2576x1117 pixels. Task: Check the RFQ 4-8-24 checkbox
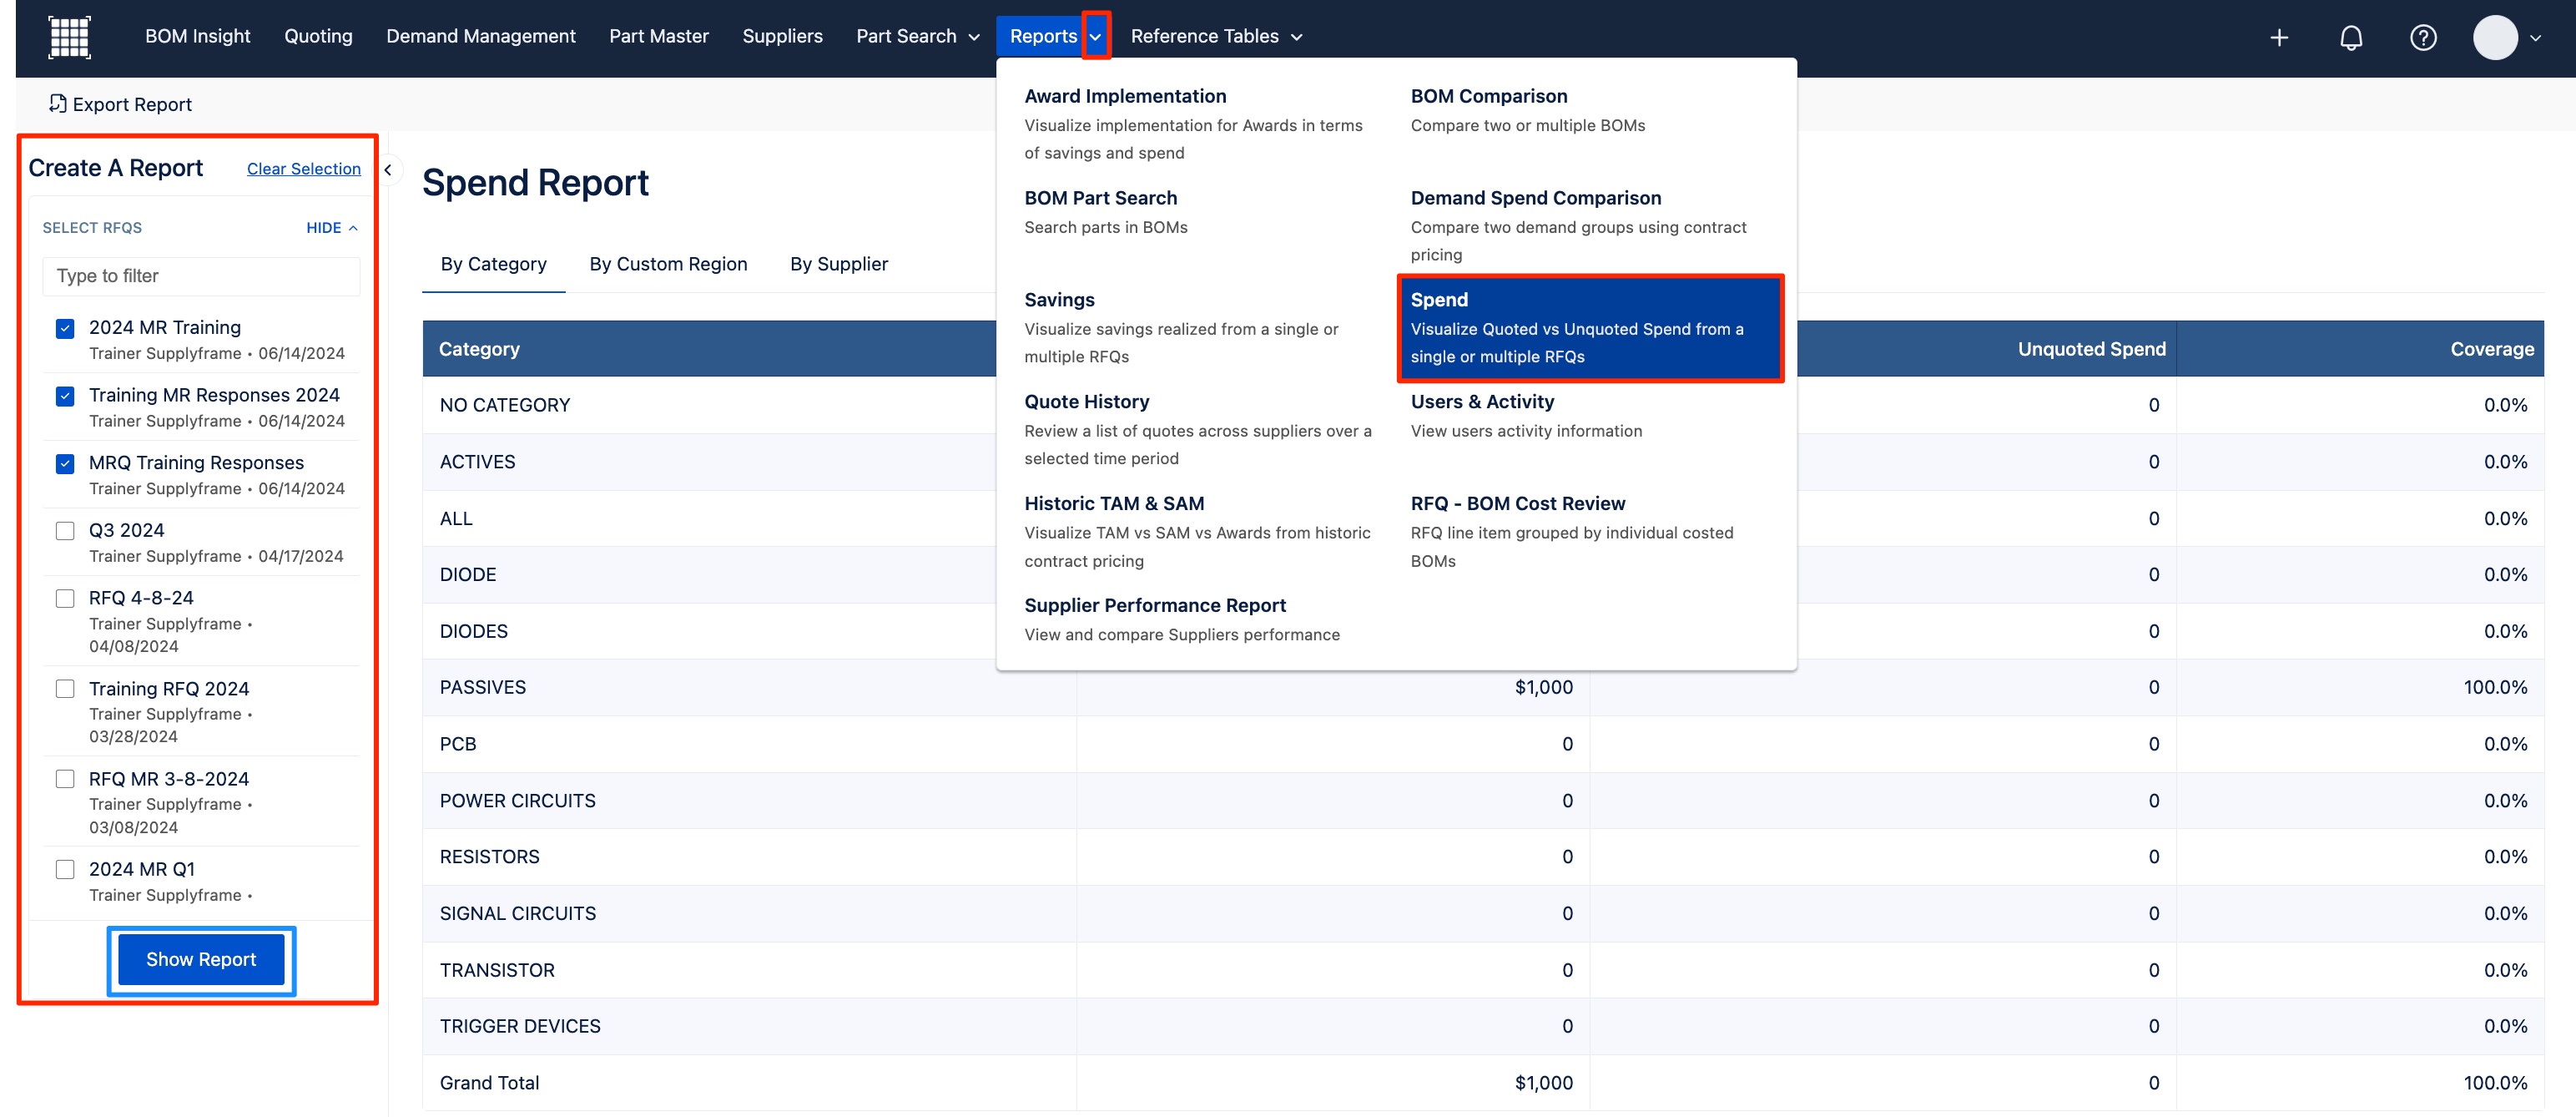coord(65,599)
